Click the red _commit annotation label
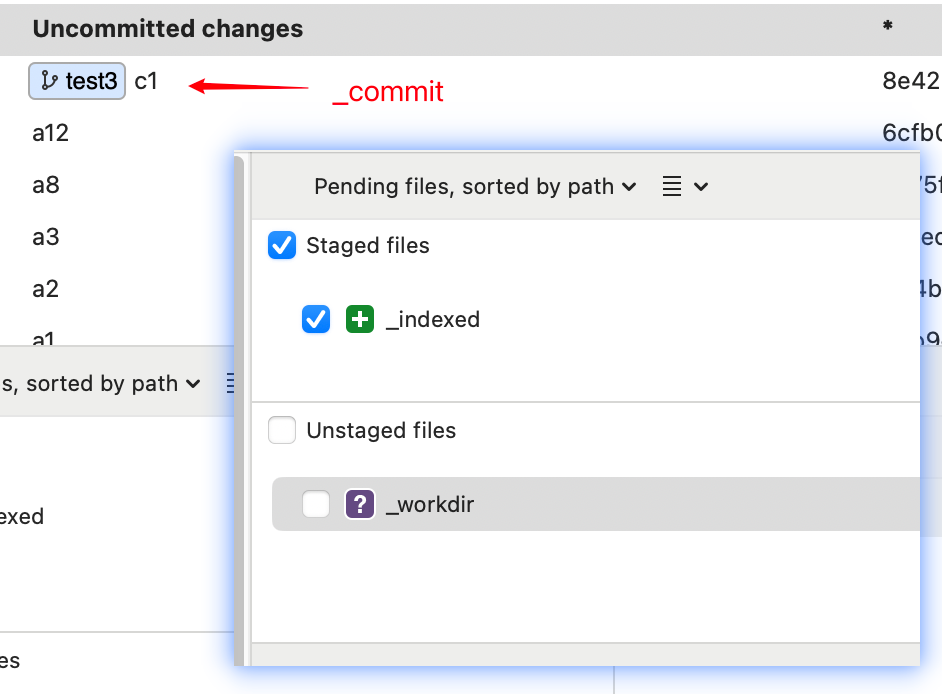 click(388, 92)
